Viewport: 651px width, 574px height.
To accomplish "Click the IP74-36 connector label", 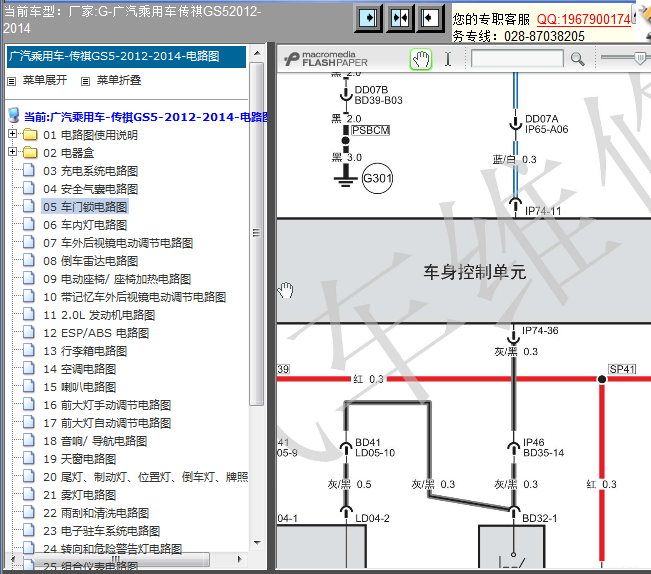I will (x=540, y=330).
